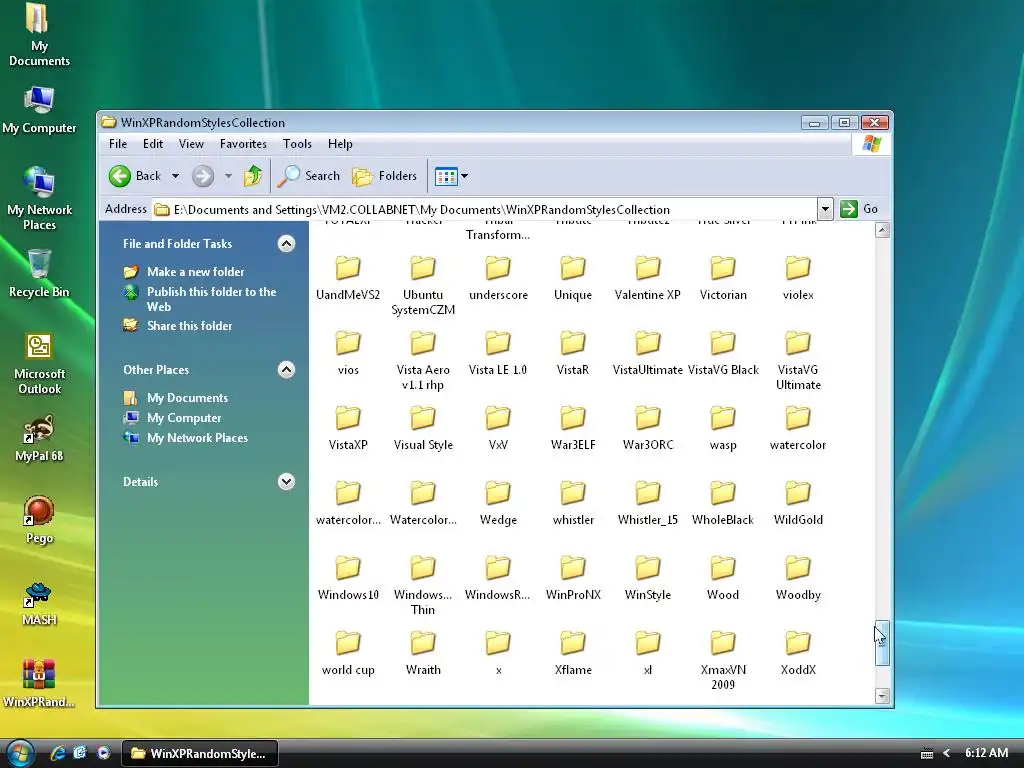Click the taskbar clock
1024x768 pixels.
point(987,753)
